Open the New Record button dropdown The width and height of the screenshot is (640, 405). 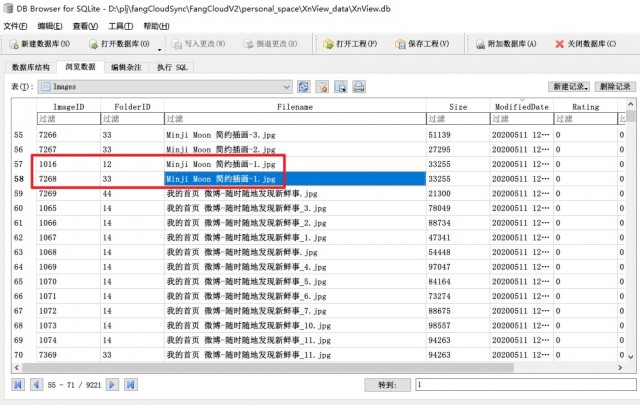[569, 87]
